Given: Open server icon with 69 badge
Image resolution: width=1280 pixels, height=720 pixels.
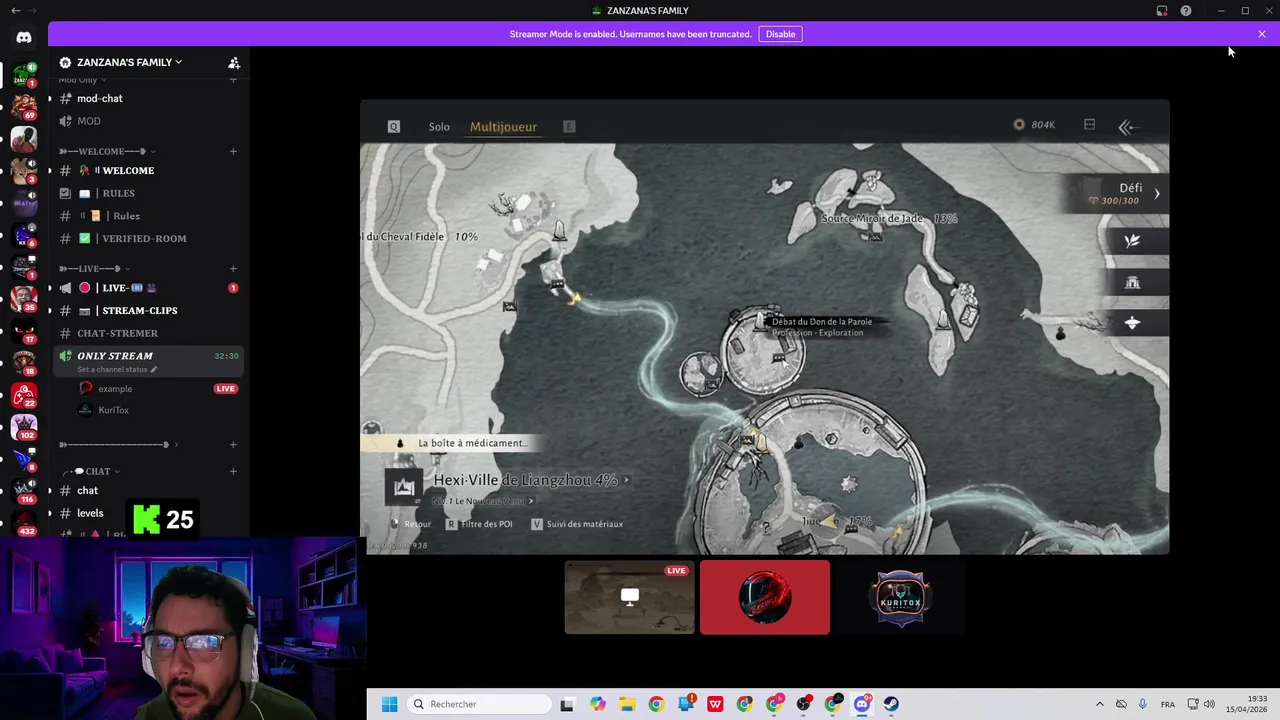Looking at the screenshot, I should (24, 106).
